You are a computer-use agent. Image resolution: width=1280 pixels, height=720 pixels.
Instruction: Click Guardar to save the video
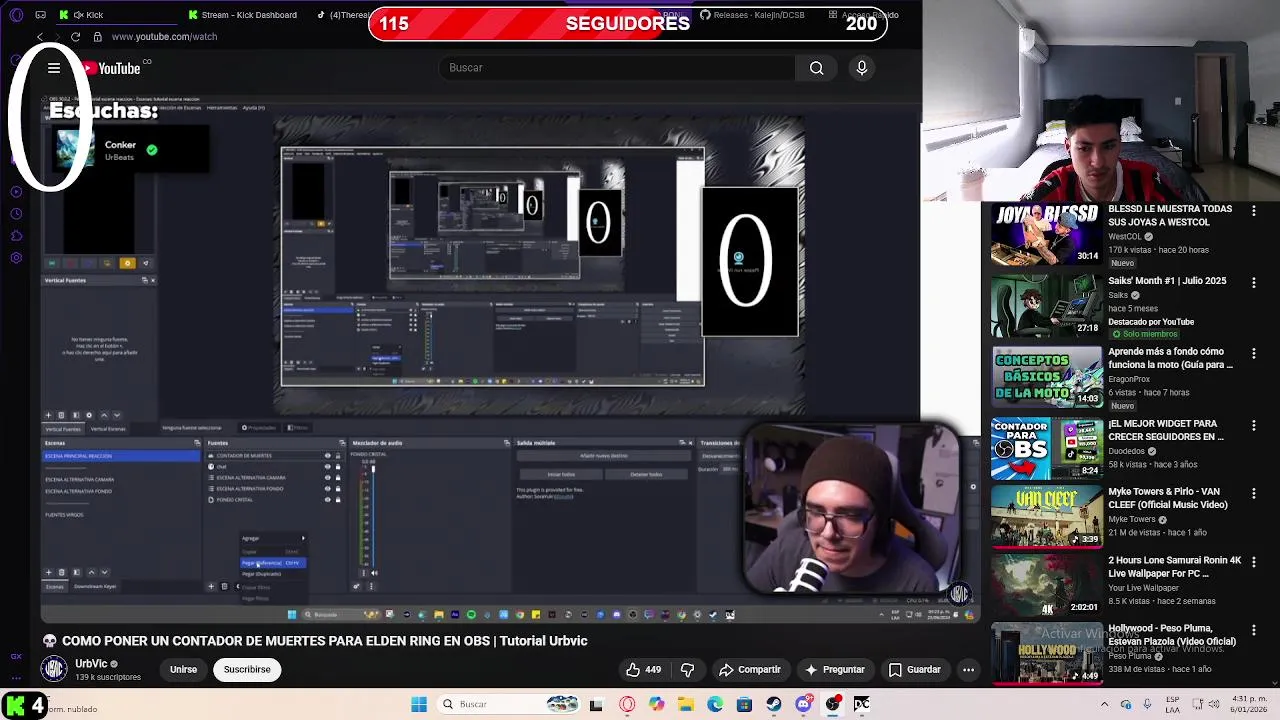(x=915, y=670)
